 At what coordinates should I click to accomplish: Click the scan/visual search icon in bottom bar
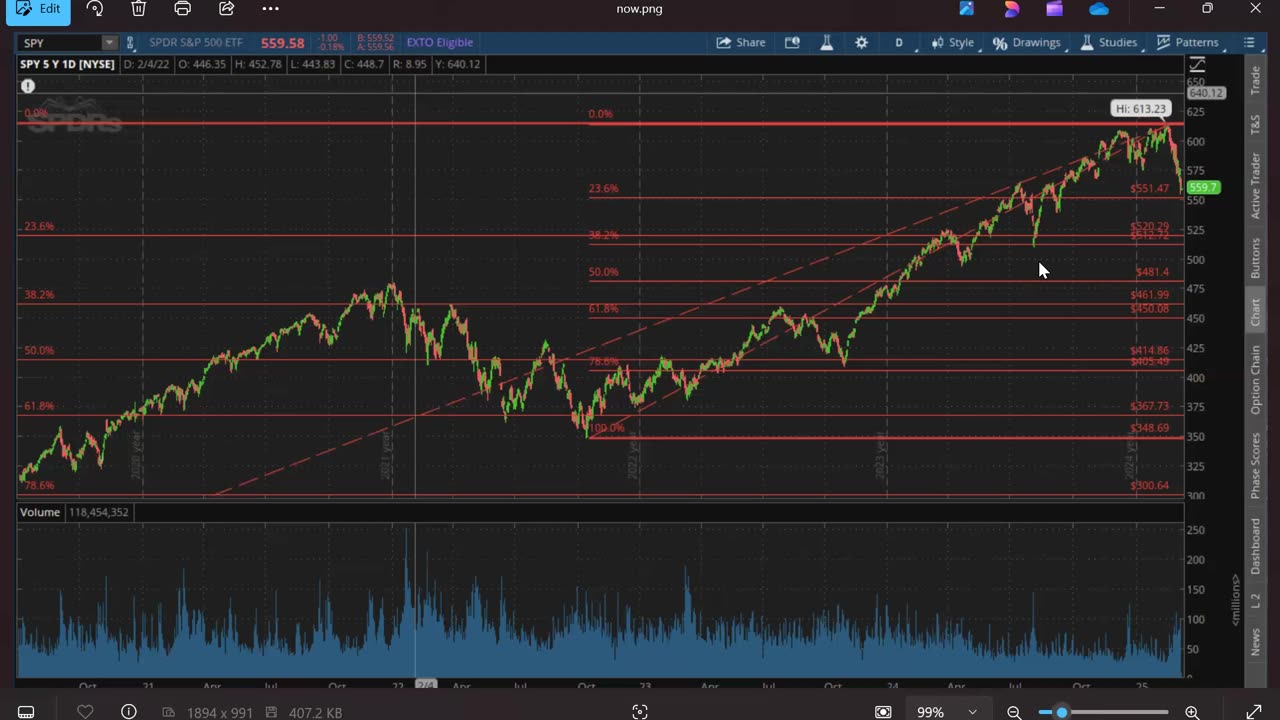[640, 712]
